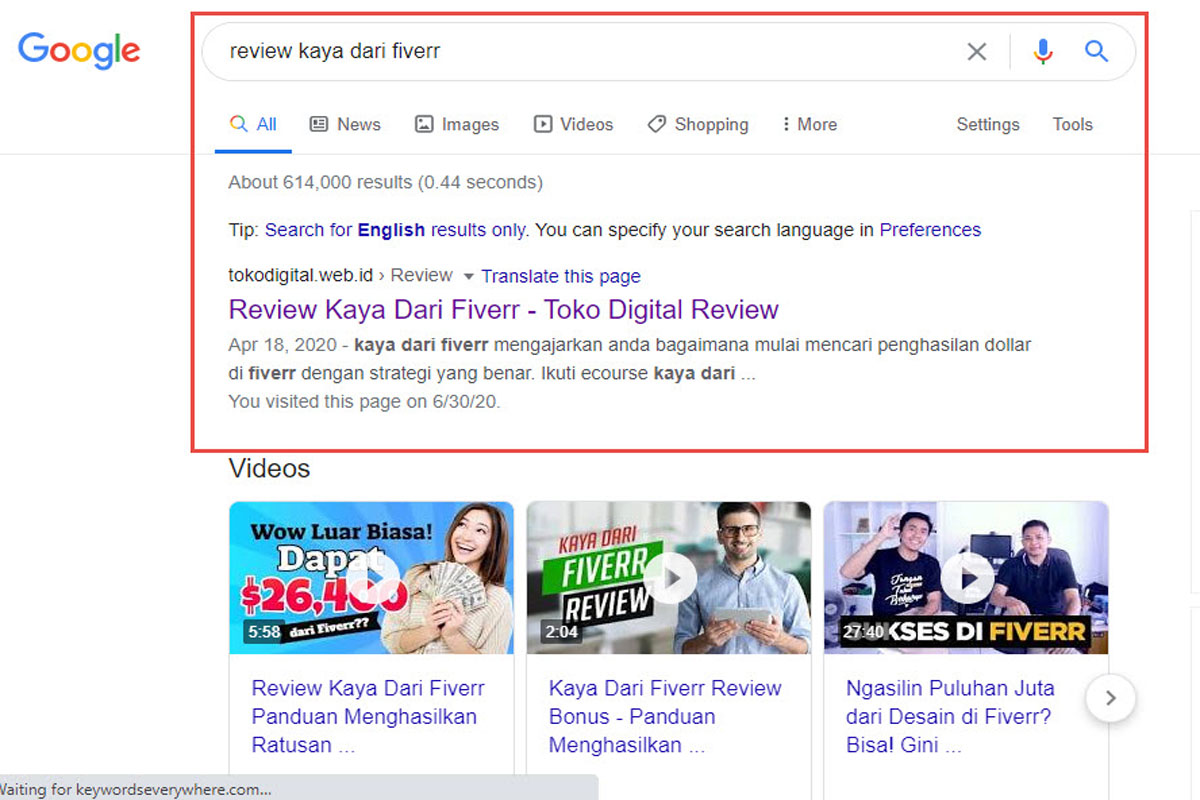Expand the More menu
Screen dimensions: 1200x800
(x=809, y=125)
